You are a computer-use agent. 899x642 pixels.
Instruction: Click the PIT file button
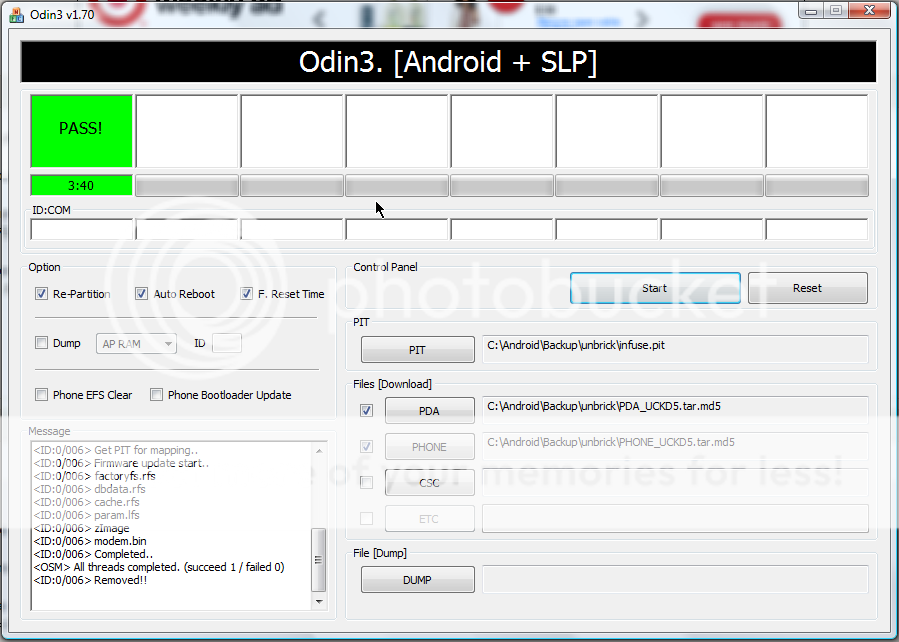coord(417,350)
